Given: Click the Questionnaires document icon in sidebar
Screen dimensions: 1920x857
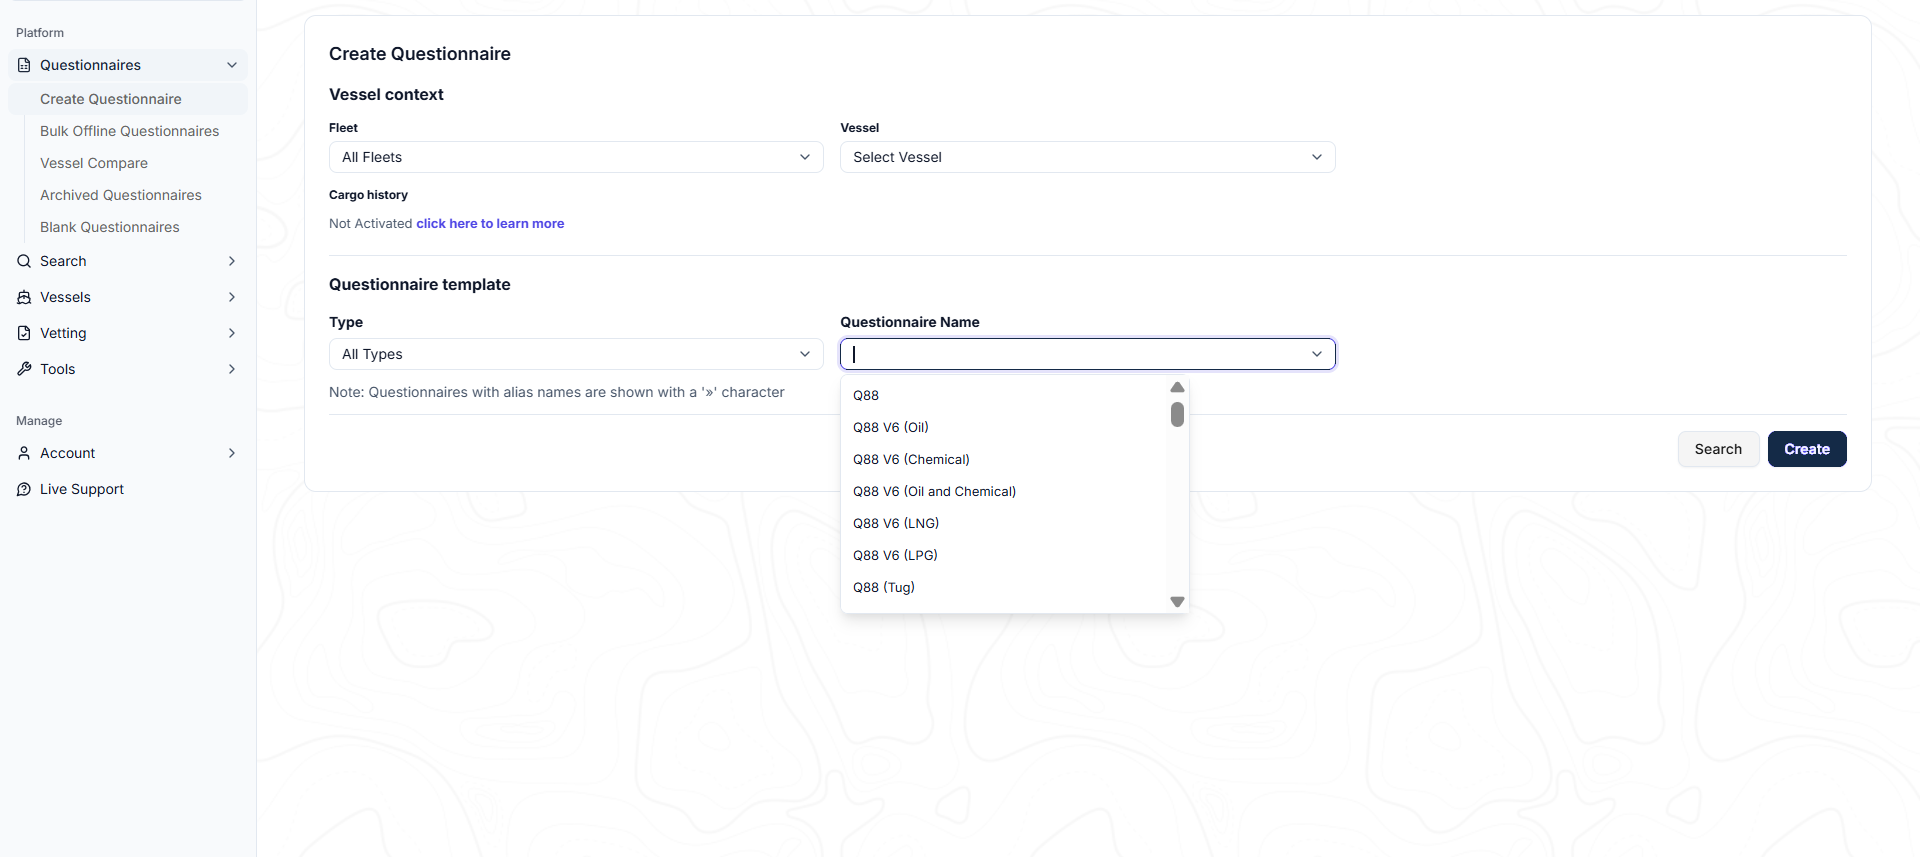Looking at the screenshot, I should click(x=24, y=65).
